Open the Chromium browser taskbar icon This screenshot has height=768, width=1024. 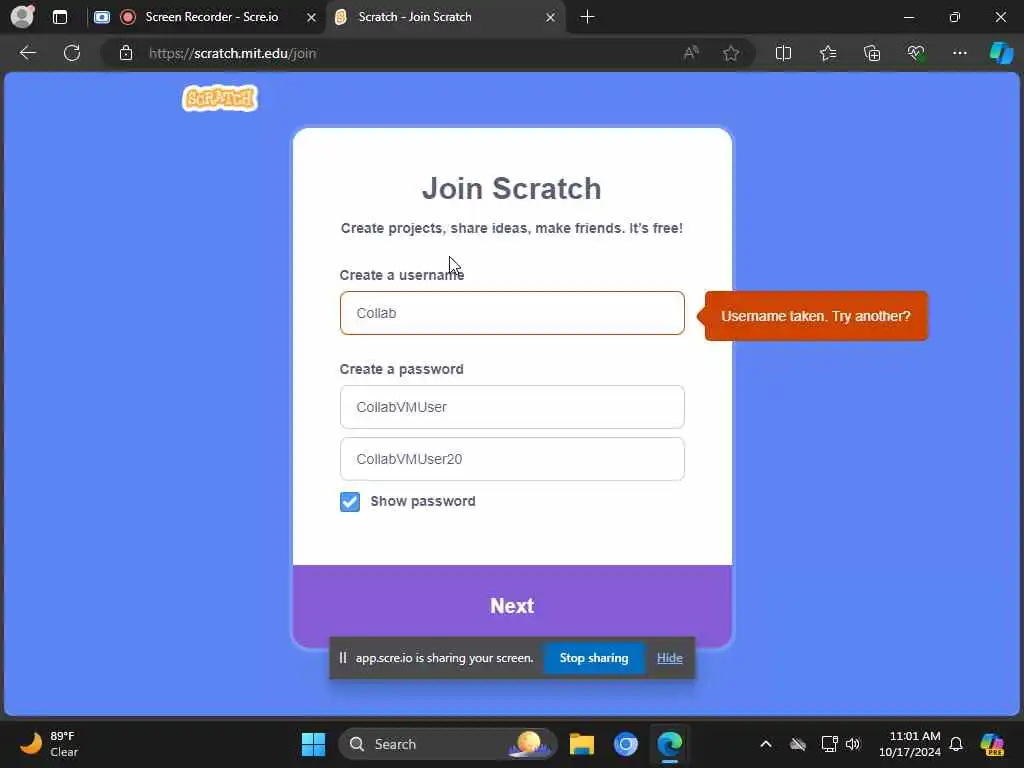click(626, 744)
